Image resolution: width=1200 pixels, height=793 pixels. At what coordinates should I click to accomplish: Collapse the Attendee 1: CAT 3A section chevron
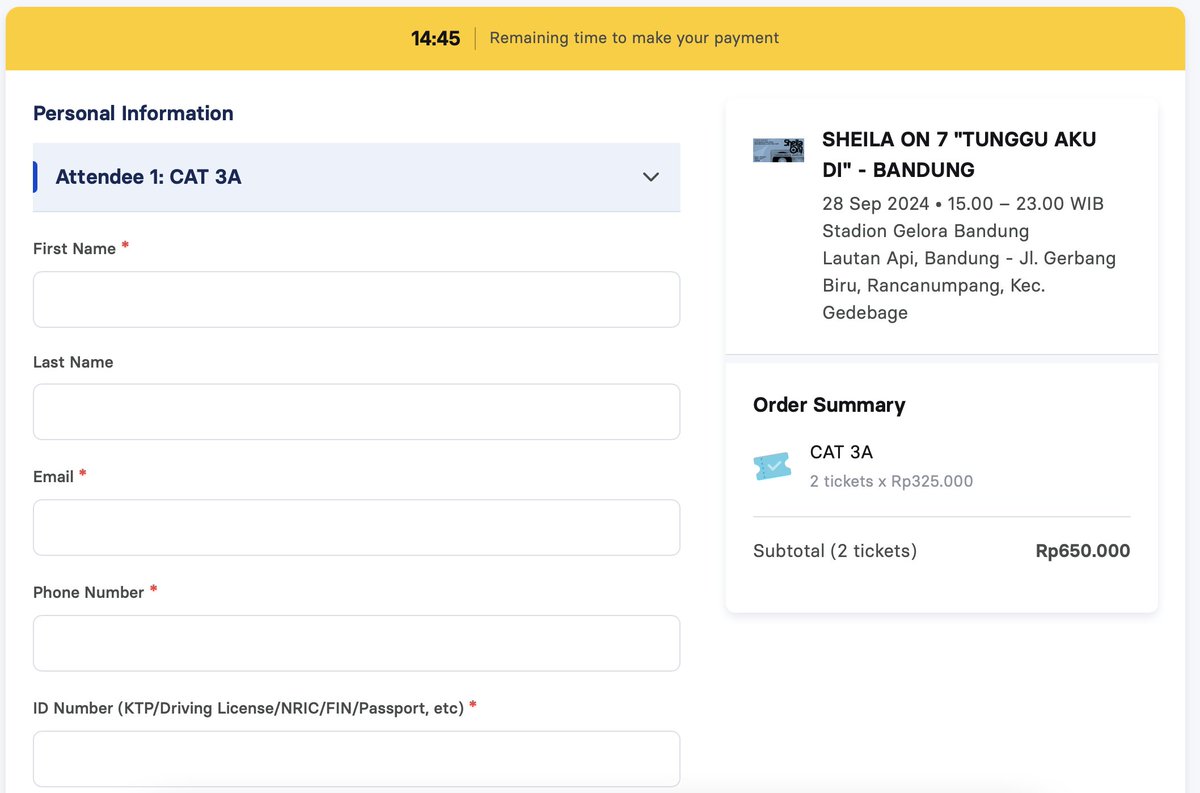[651, 177]
